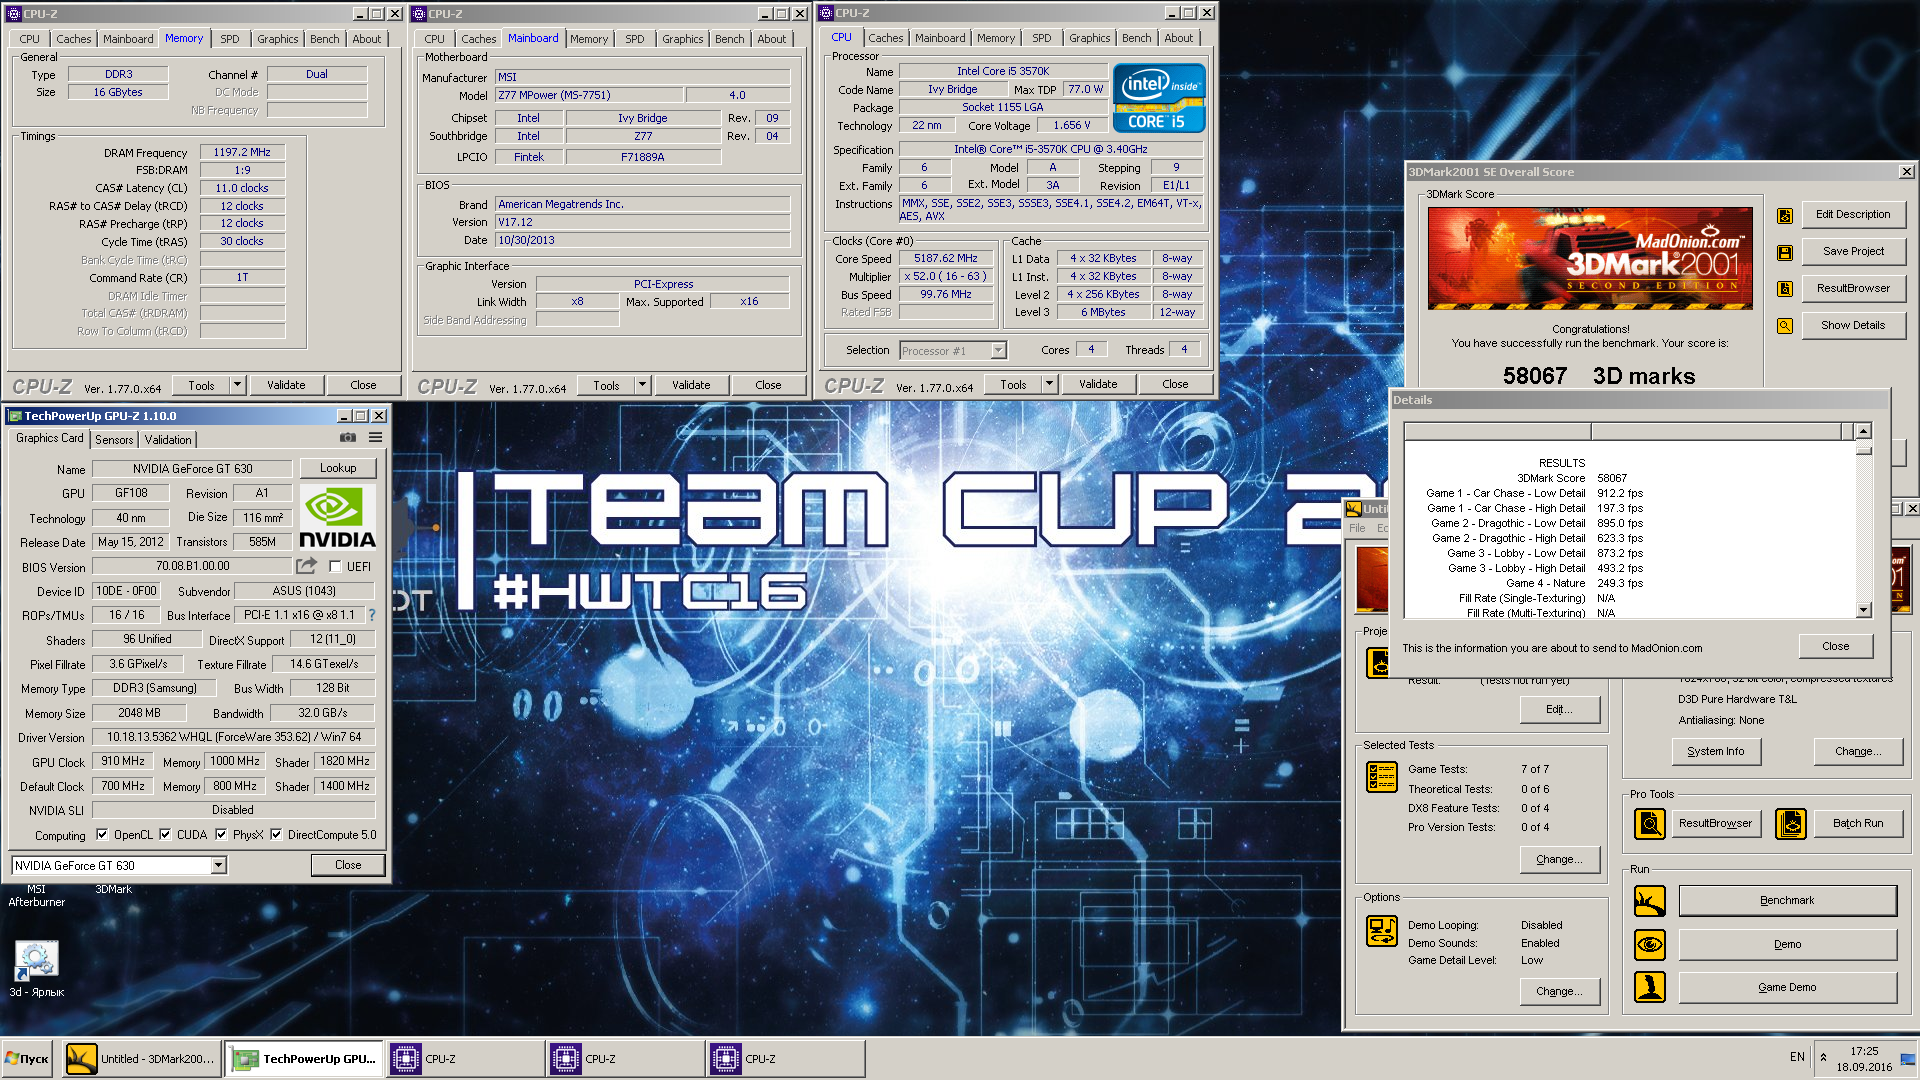Open the 3d shortcut desktop icon

point(36,968)
